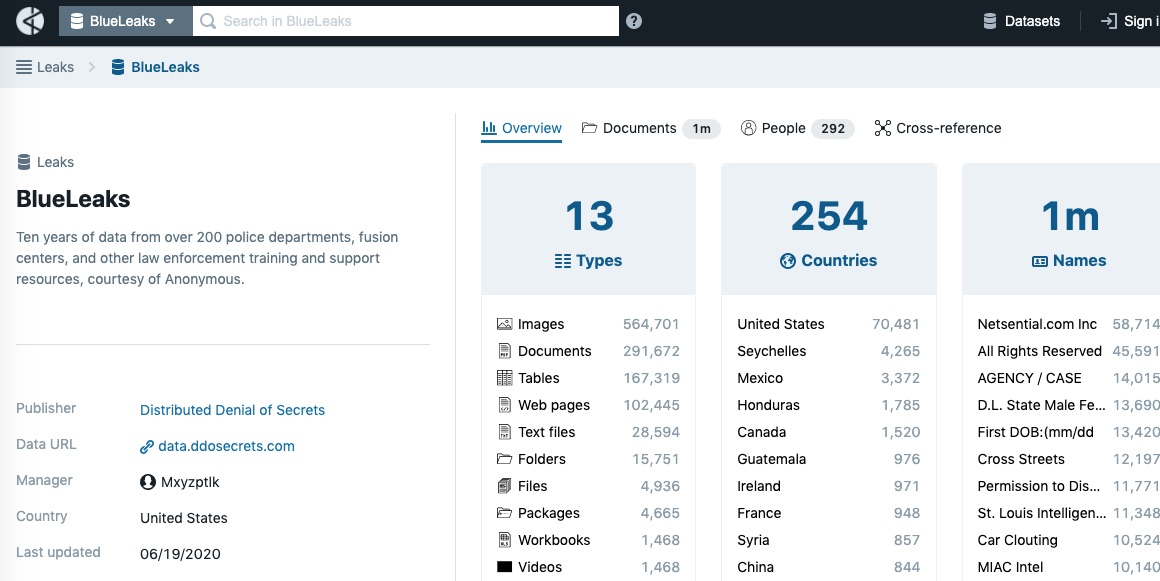Select the Overview tab
This screenshot has width=1160, height=581.
click(x=522, y=128)
